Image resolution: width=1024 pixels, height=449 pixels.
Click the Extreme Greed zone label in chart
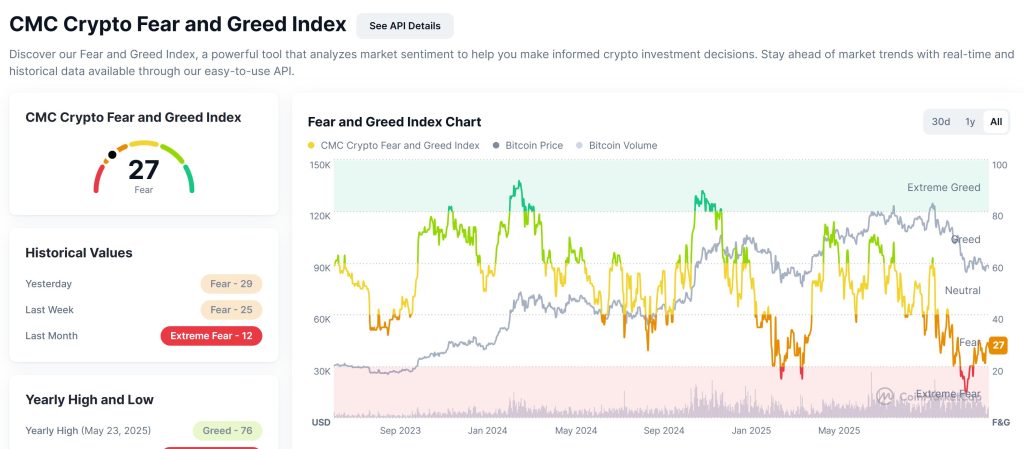click(x=943, y=187)
